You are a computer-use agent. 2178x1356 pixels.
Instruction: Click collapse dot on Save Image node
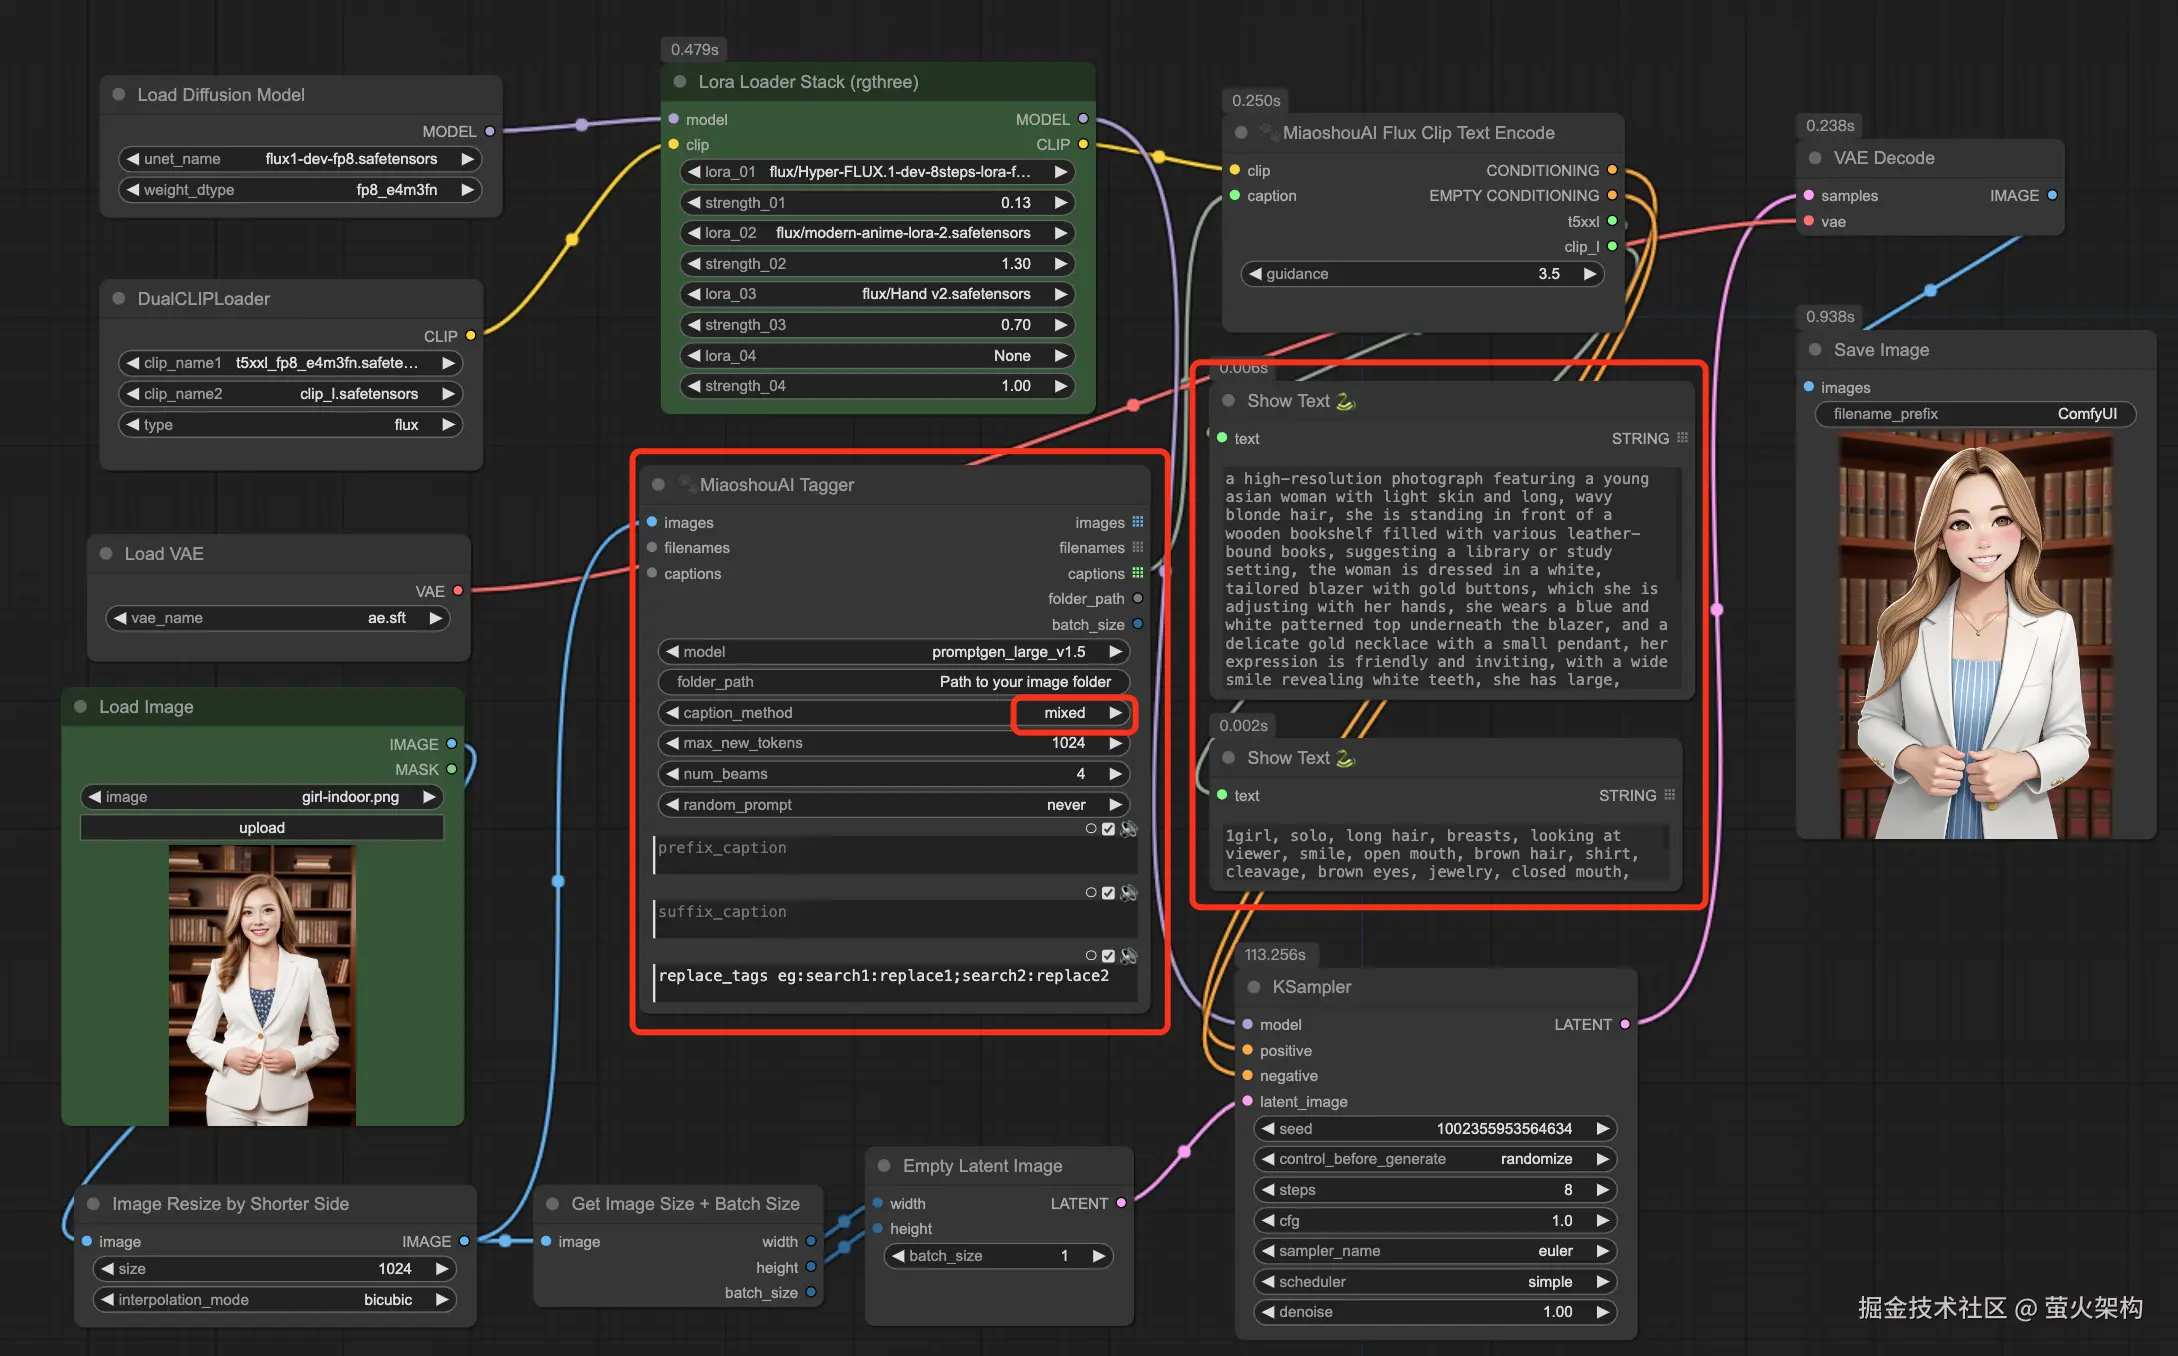tap(1815, 350)
